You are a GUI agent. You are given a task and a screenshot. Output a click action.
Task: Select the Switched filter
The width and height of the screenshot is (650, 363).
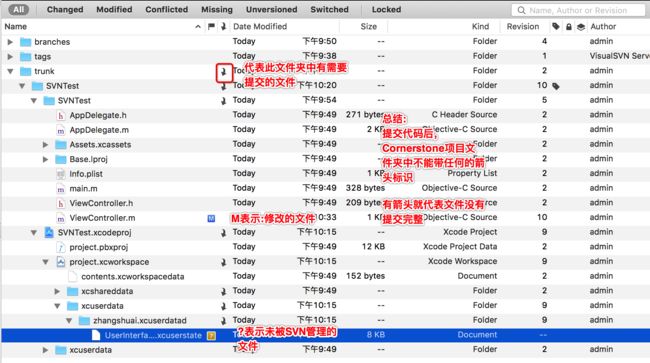329,9
